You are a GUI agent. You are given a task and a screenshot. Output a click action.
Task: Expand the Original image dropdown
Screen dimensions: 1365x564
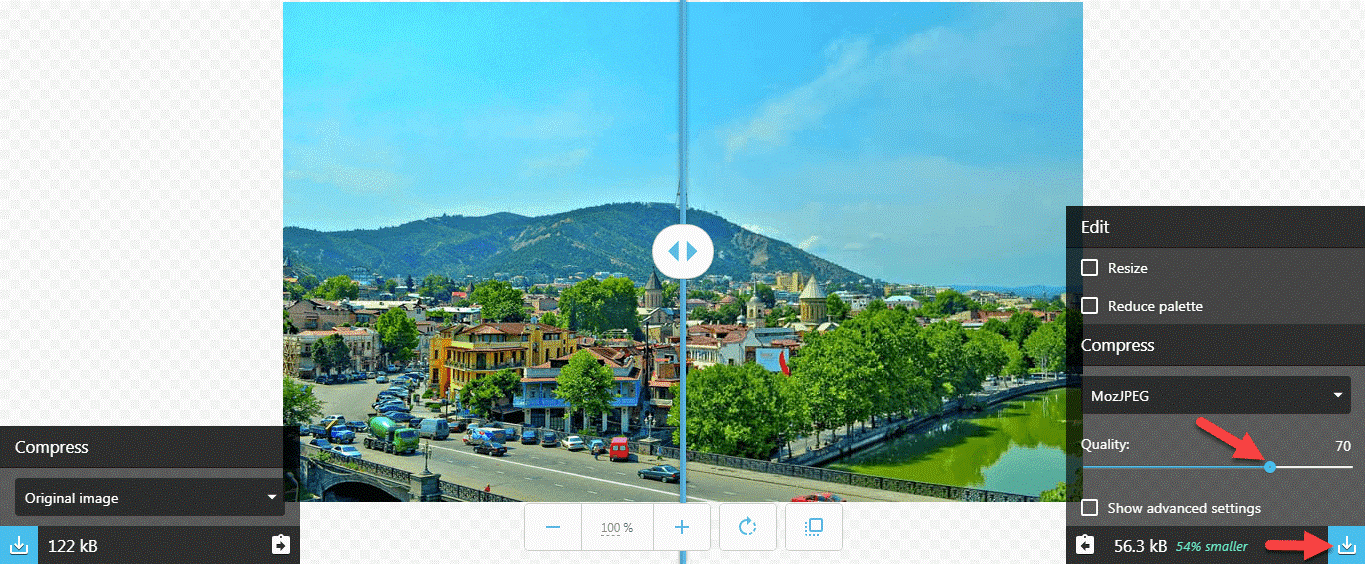point(150,498)
